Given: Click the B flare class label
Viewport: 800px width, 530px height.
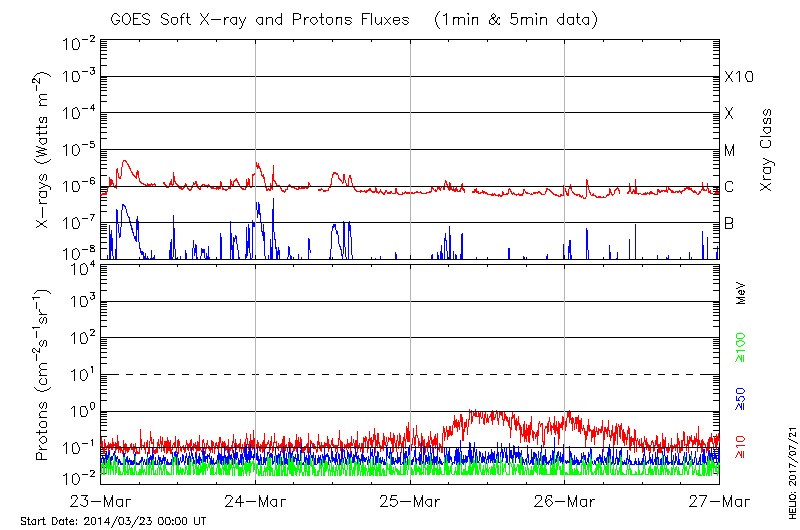Looking at the screenshot, I should point(729,223).
